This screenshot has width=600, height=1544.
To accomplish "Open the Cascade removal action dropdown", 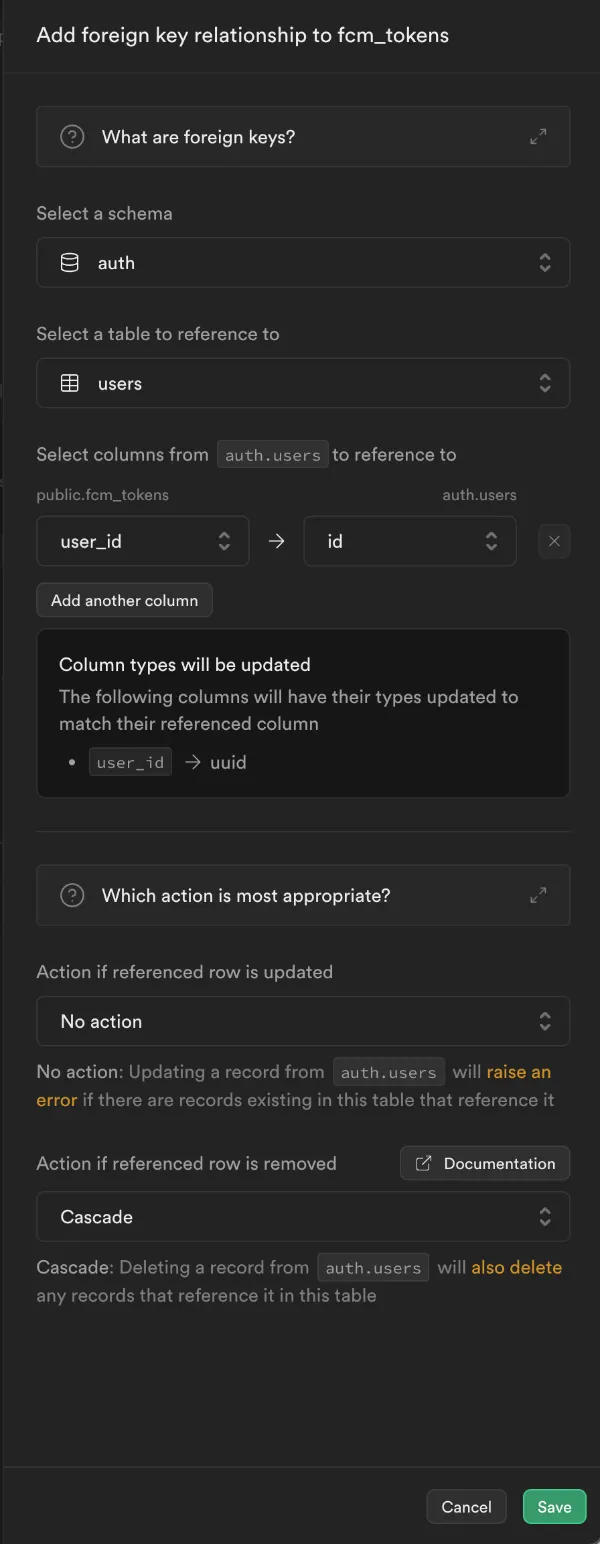I will click(x=303, y=1217).
